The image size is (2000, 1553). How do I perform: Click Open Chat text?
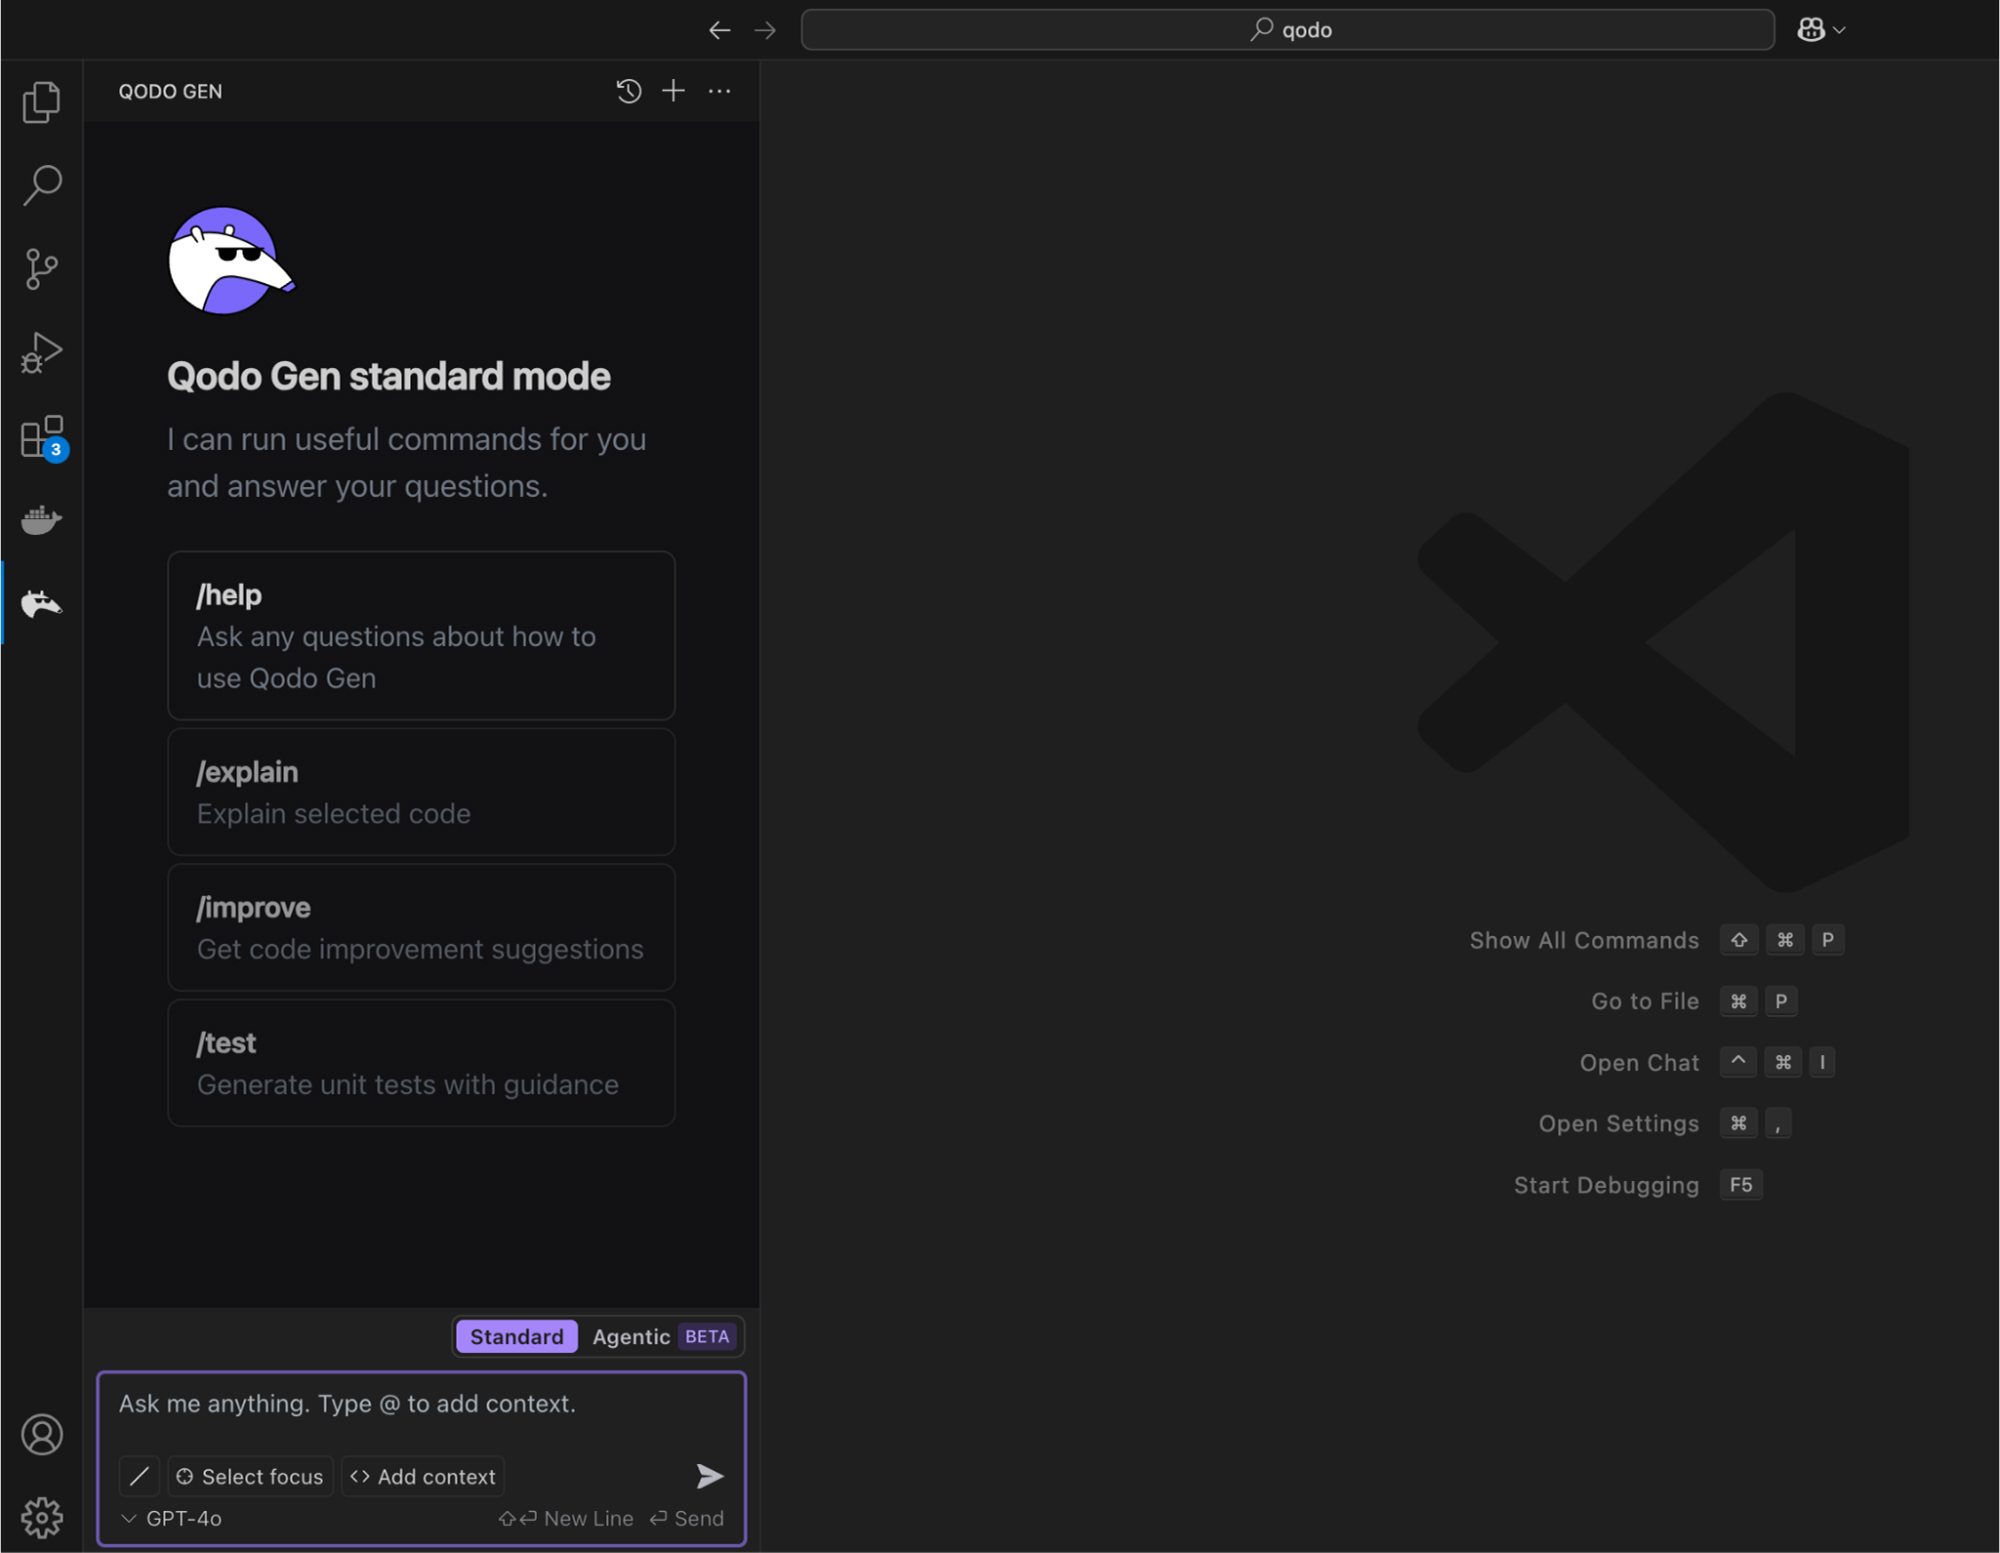tap(1639, 1063)
